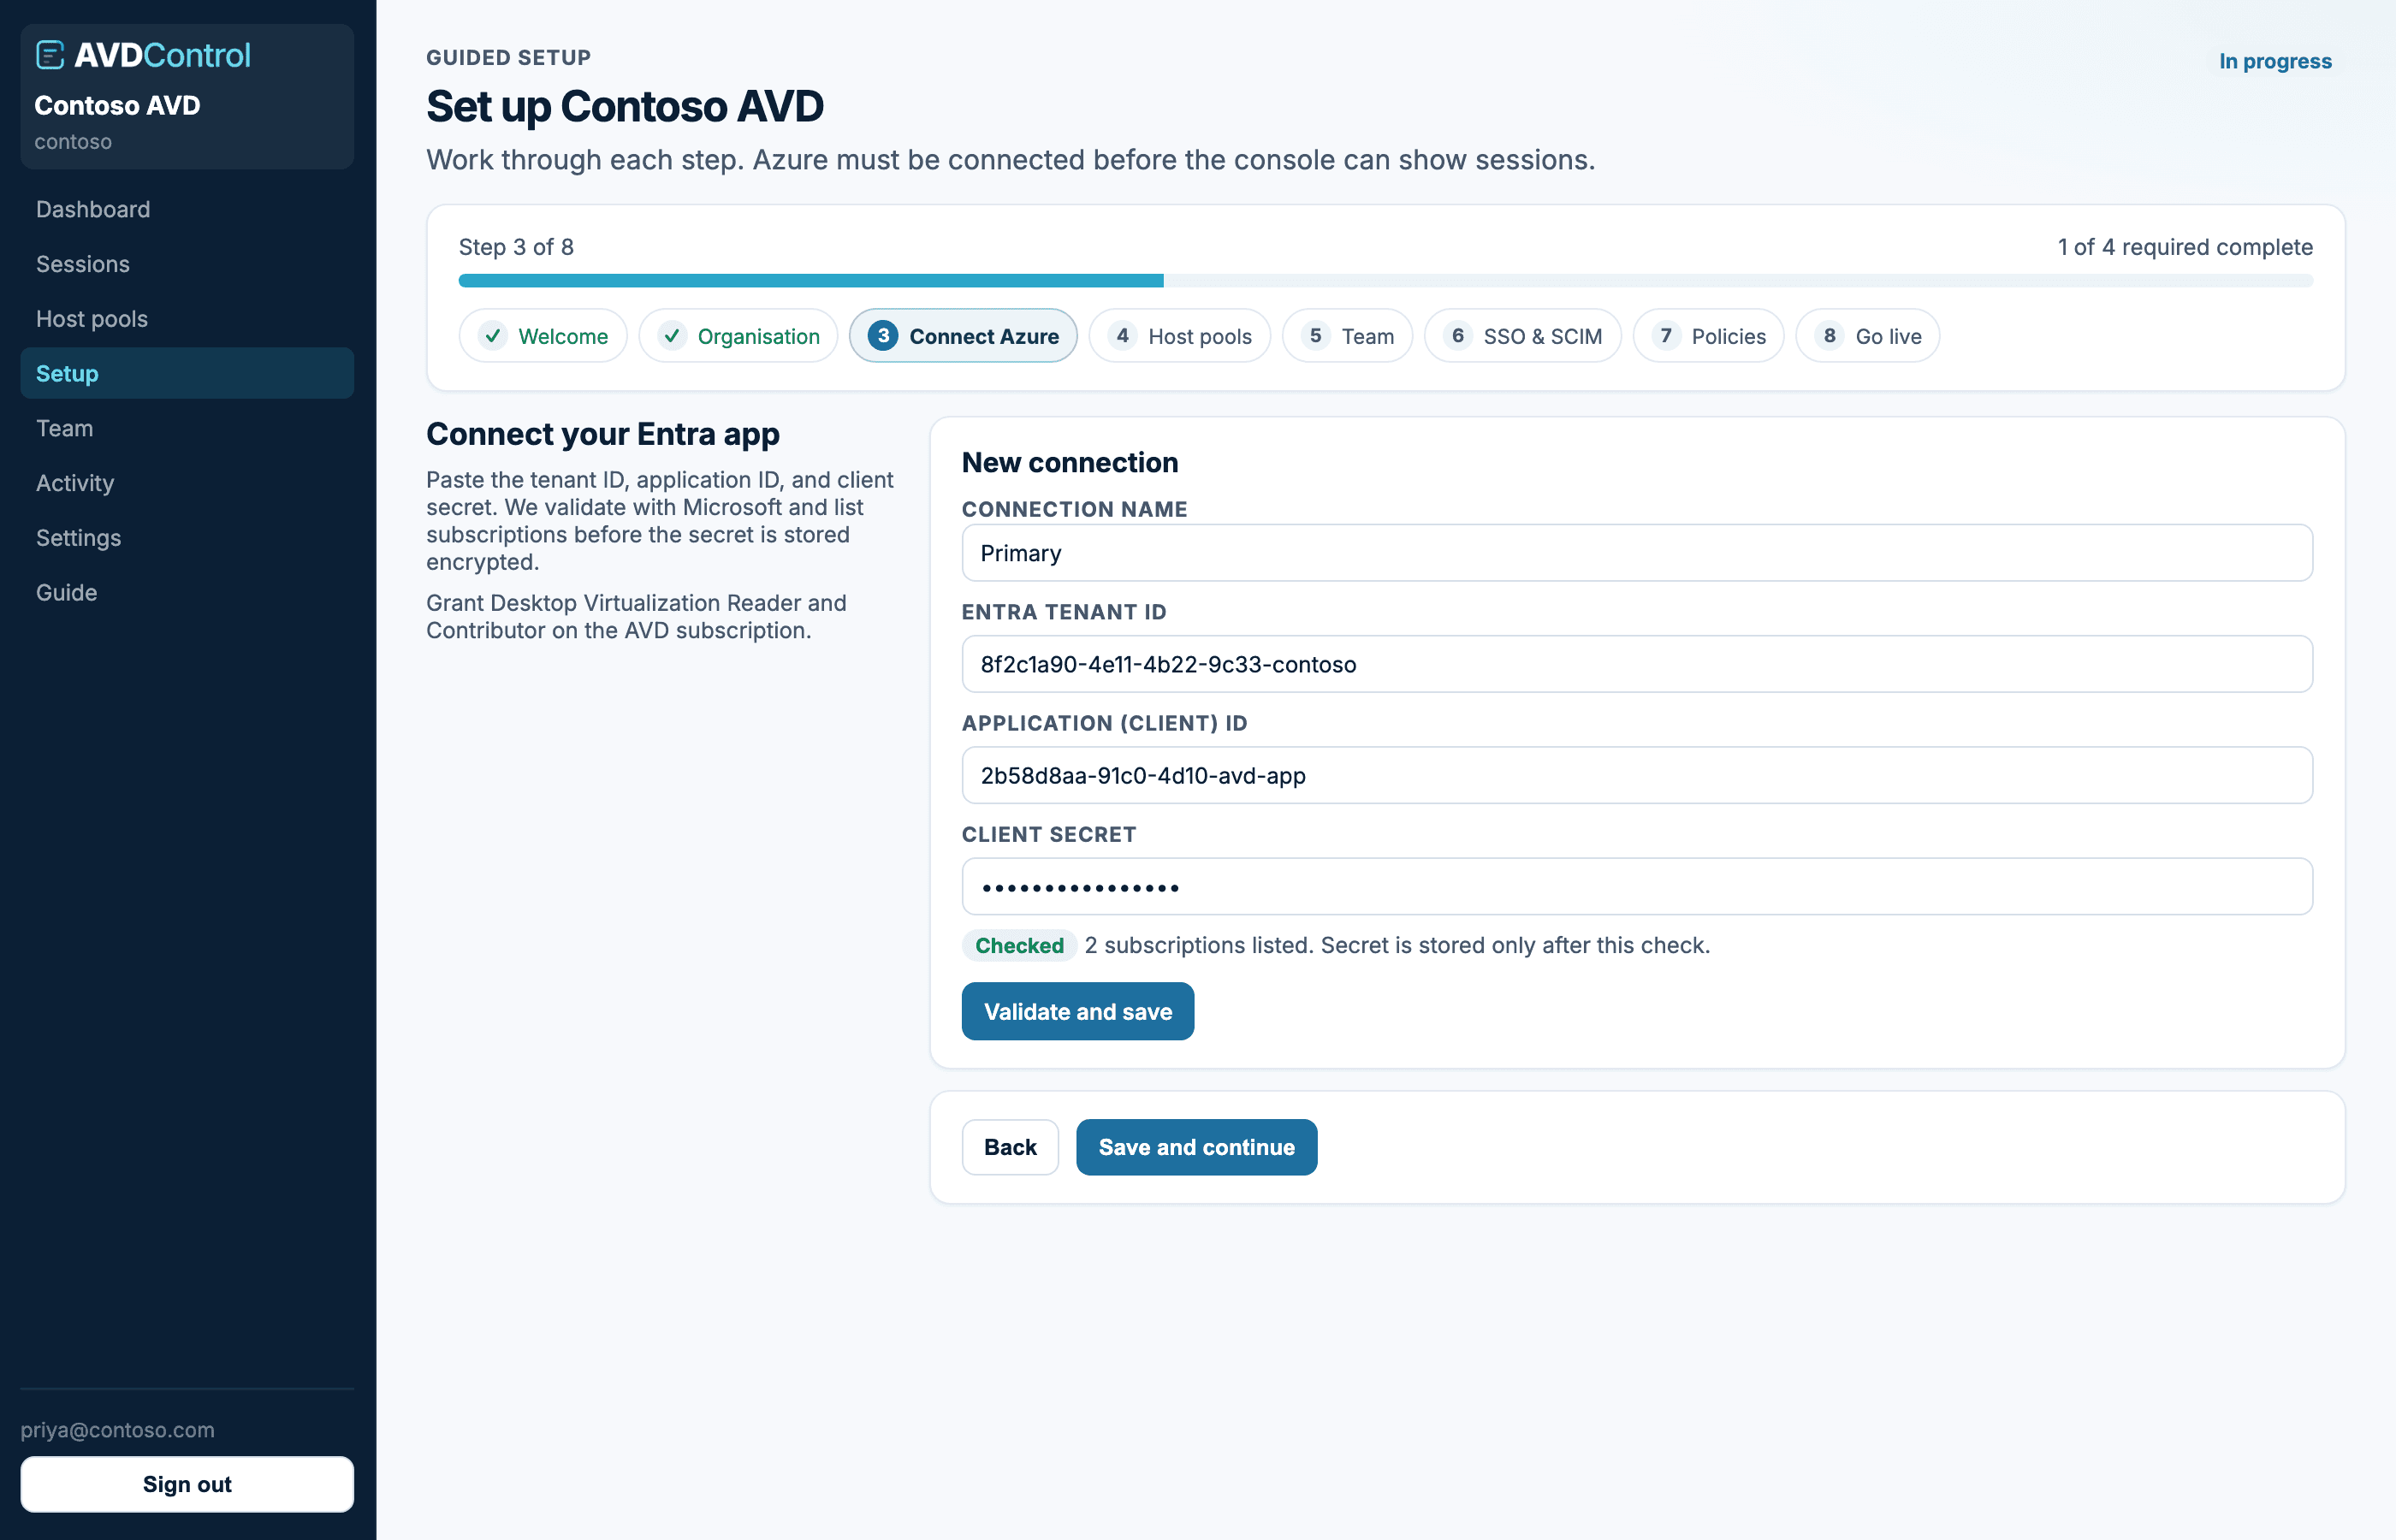The width and height of the screenshot is (2396, 1540).
Task: Click the In progress status label
Action: (2275, 61)
